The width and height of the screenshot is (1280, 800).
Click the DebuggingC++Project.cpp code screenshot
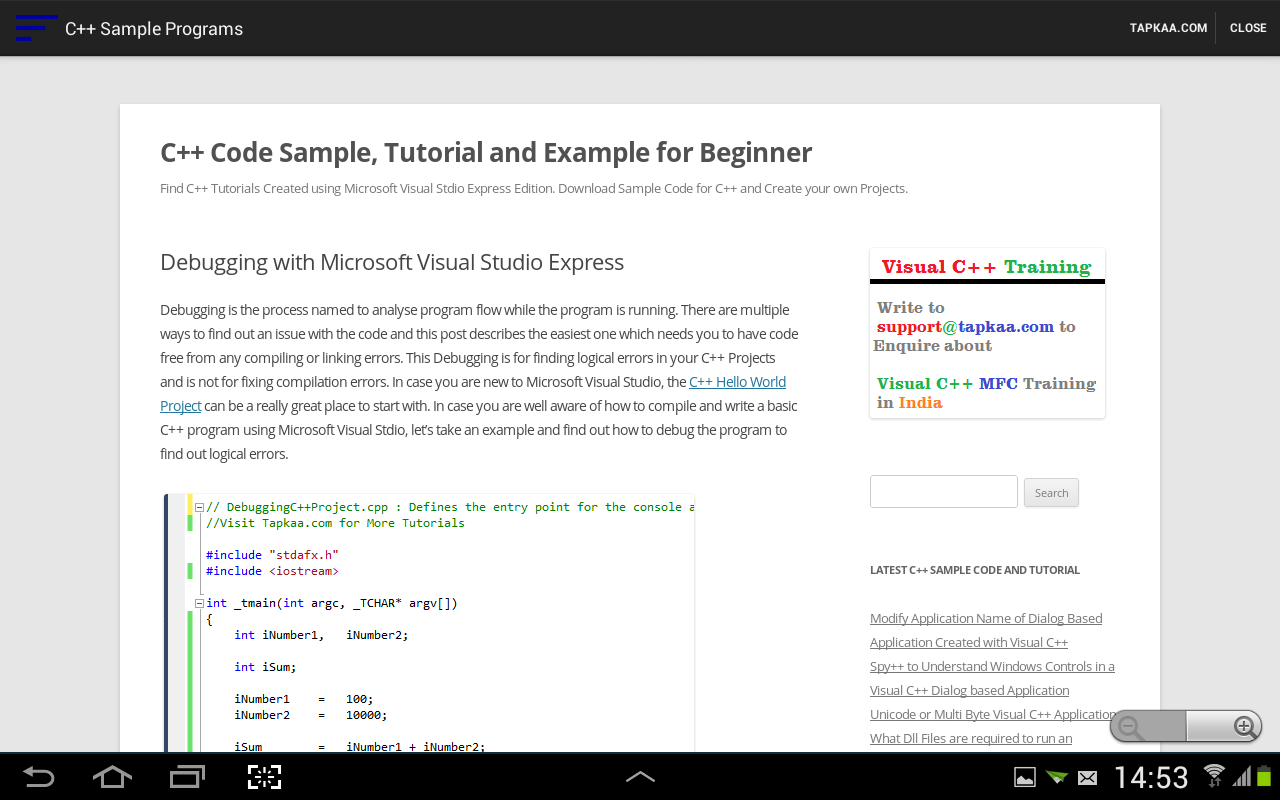point(429,622)
